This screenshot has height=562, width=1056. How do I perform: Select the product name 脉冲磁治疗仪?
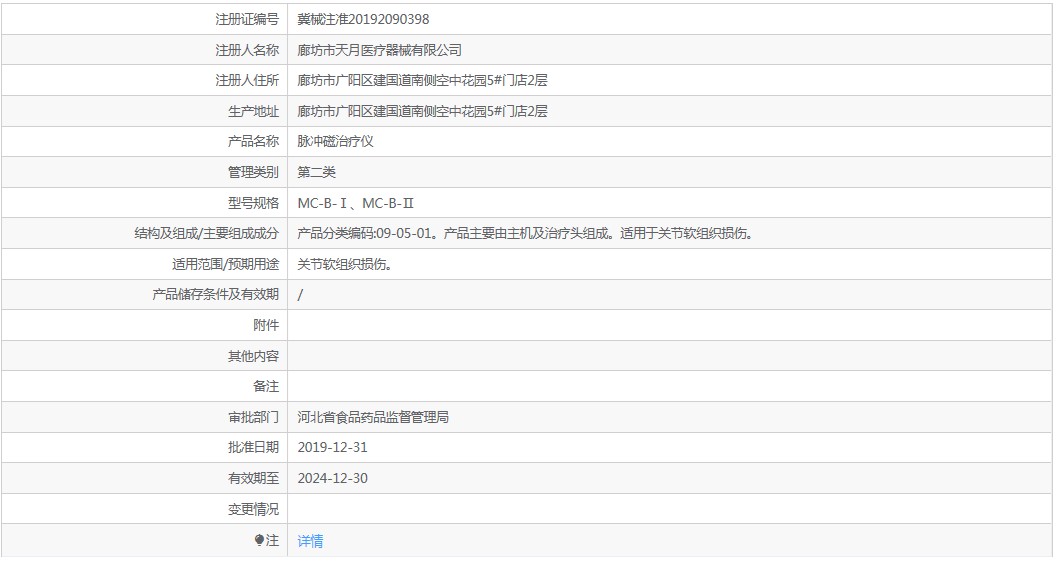[x=335, y=142]
